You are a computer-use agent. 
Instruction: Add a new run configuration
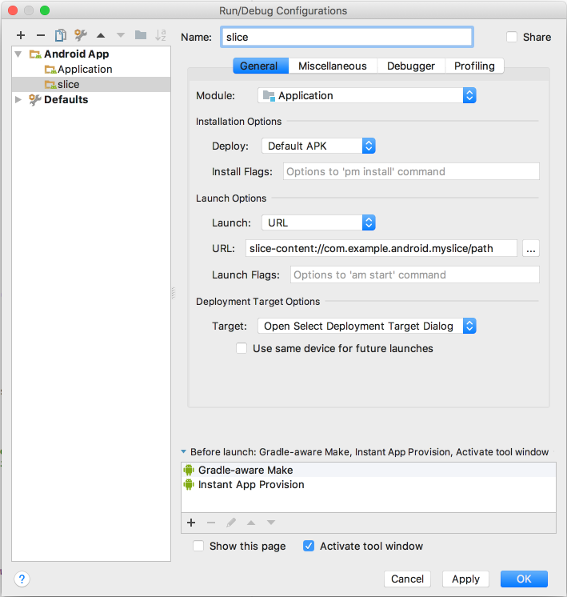21,35
